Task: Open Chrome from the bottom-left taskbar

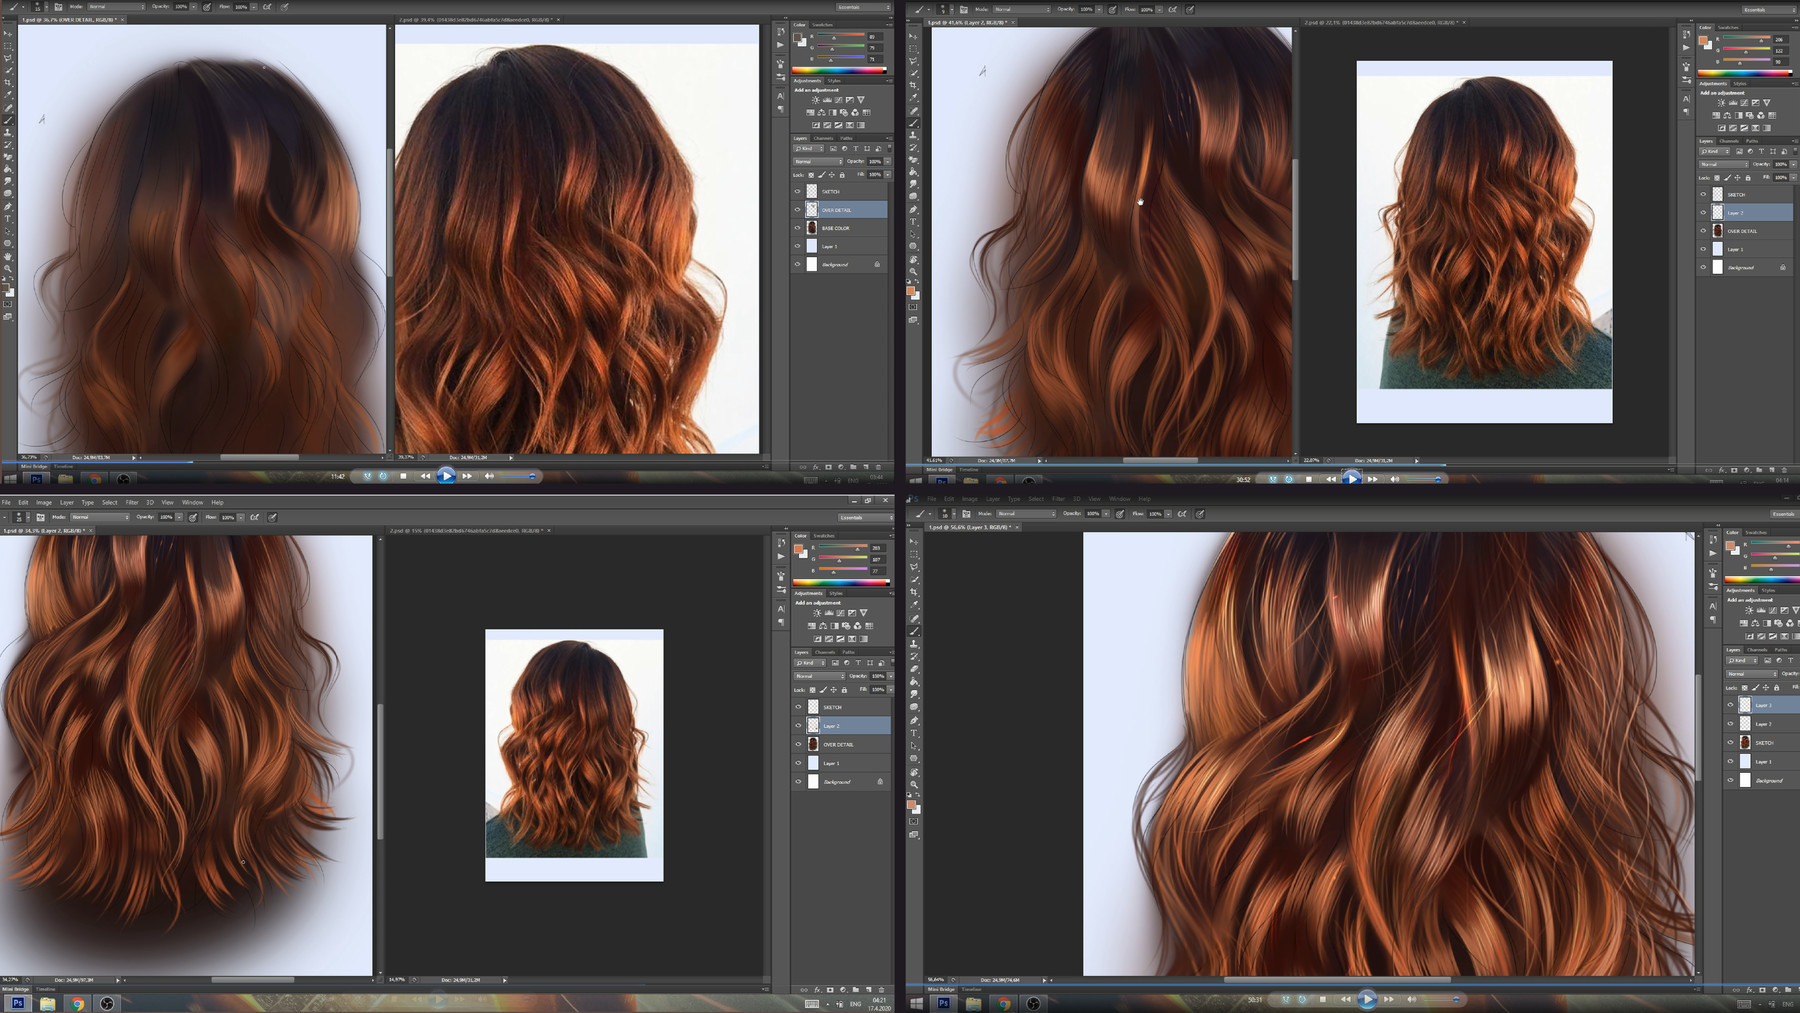Action: pos(77,1003)
